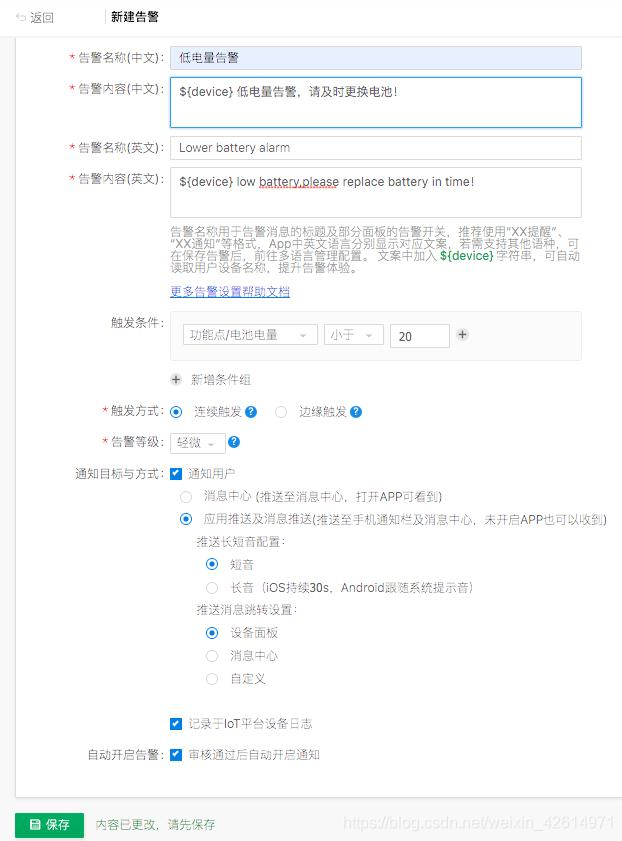Select 长音 push sound
This screenshot has height=841, width=622.
click(x=212, y=588)
